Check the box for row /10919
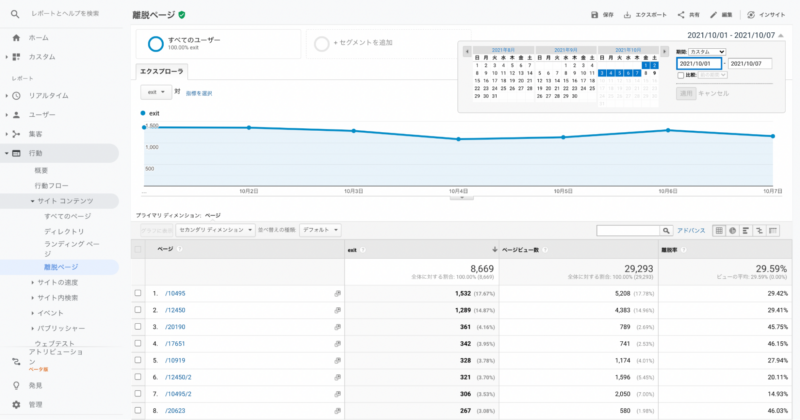800x420 pixels. click(138, 360)
